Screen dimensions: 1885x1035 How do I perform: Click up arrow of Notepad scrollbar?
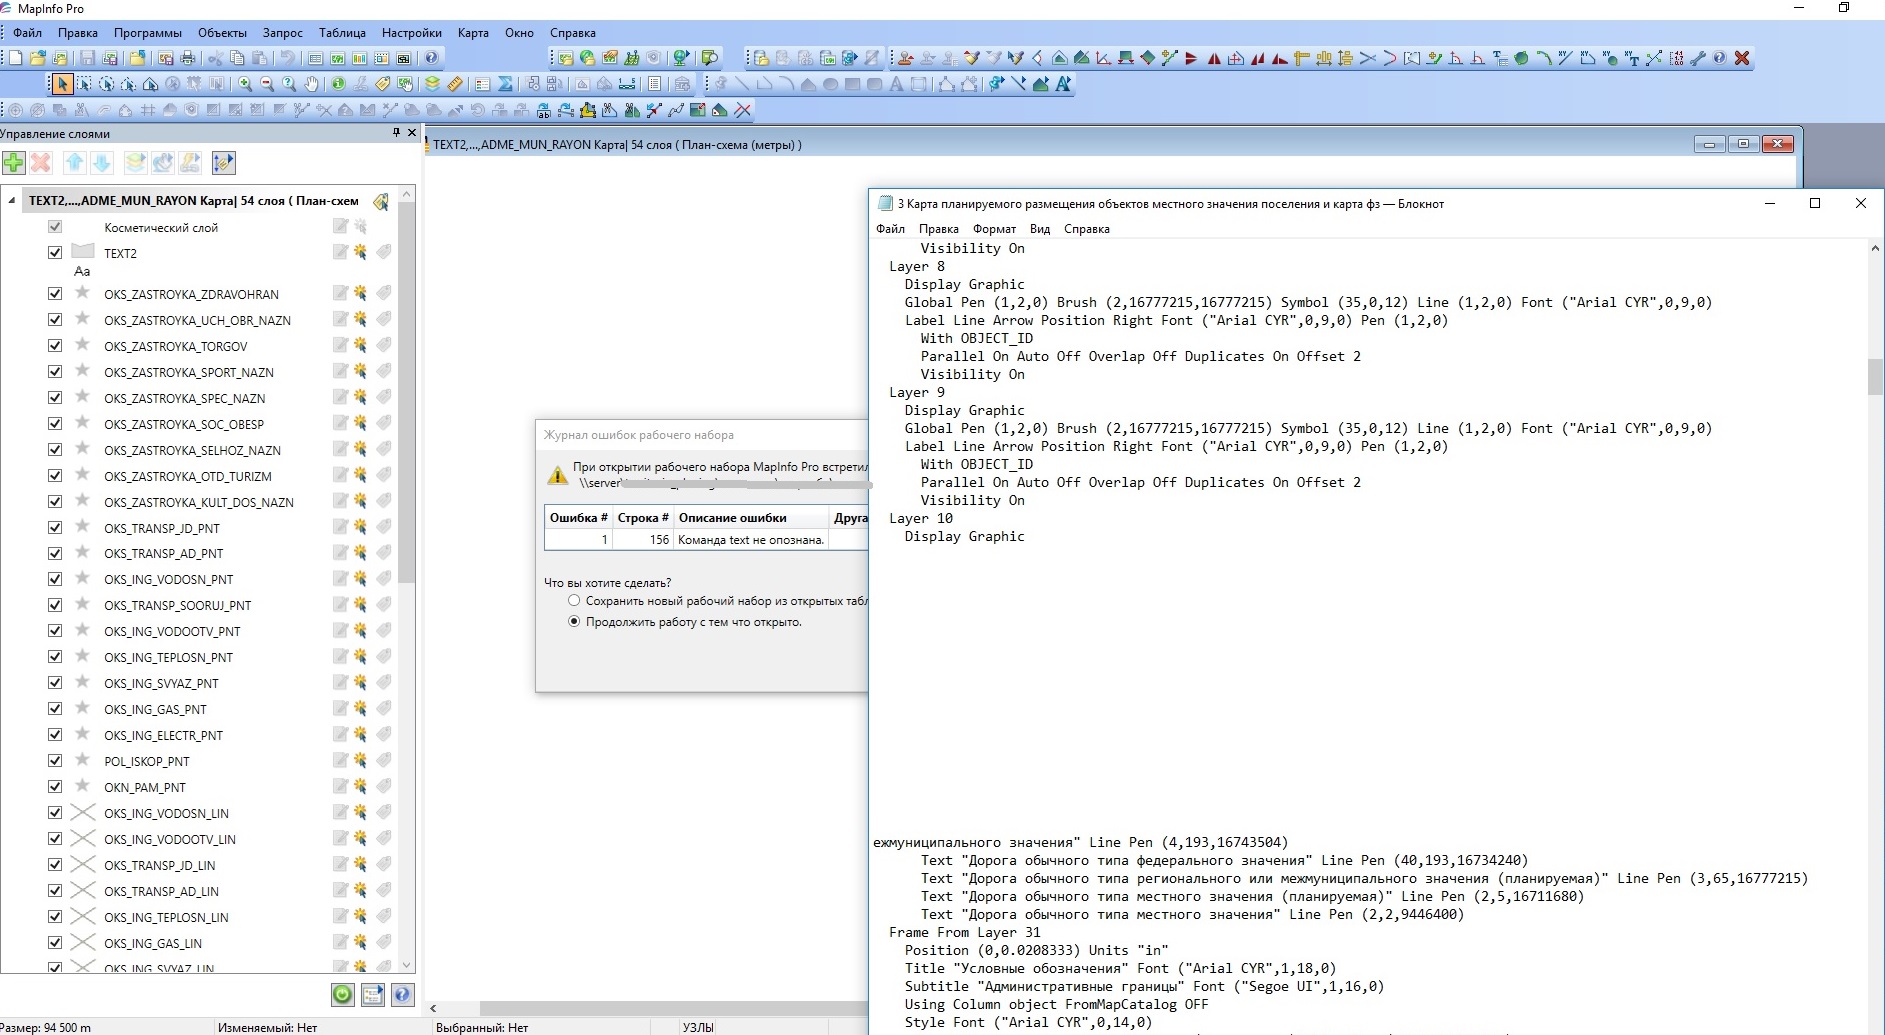(x=1875, y=248)
